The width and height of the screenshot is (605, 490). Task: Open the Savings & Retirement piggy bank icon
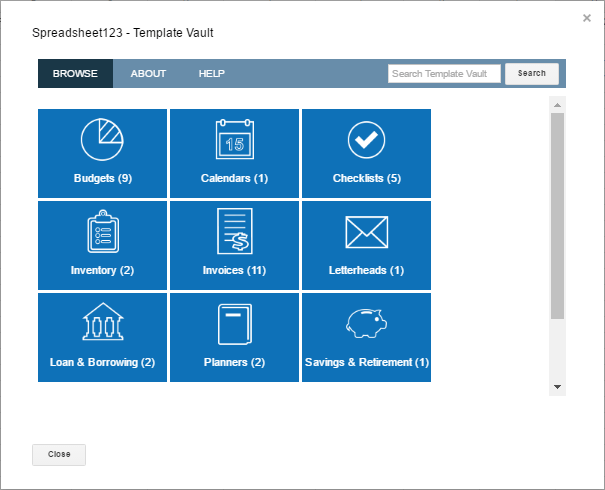pos(366,323)
